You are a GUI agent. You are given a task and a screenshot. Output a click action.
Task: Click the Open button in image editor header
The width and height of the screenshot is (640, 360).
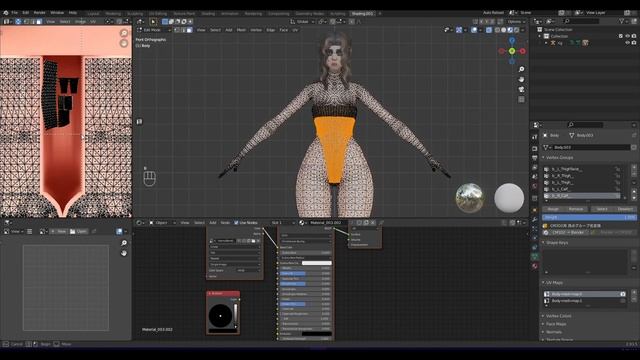pos(78,231)
